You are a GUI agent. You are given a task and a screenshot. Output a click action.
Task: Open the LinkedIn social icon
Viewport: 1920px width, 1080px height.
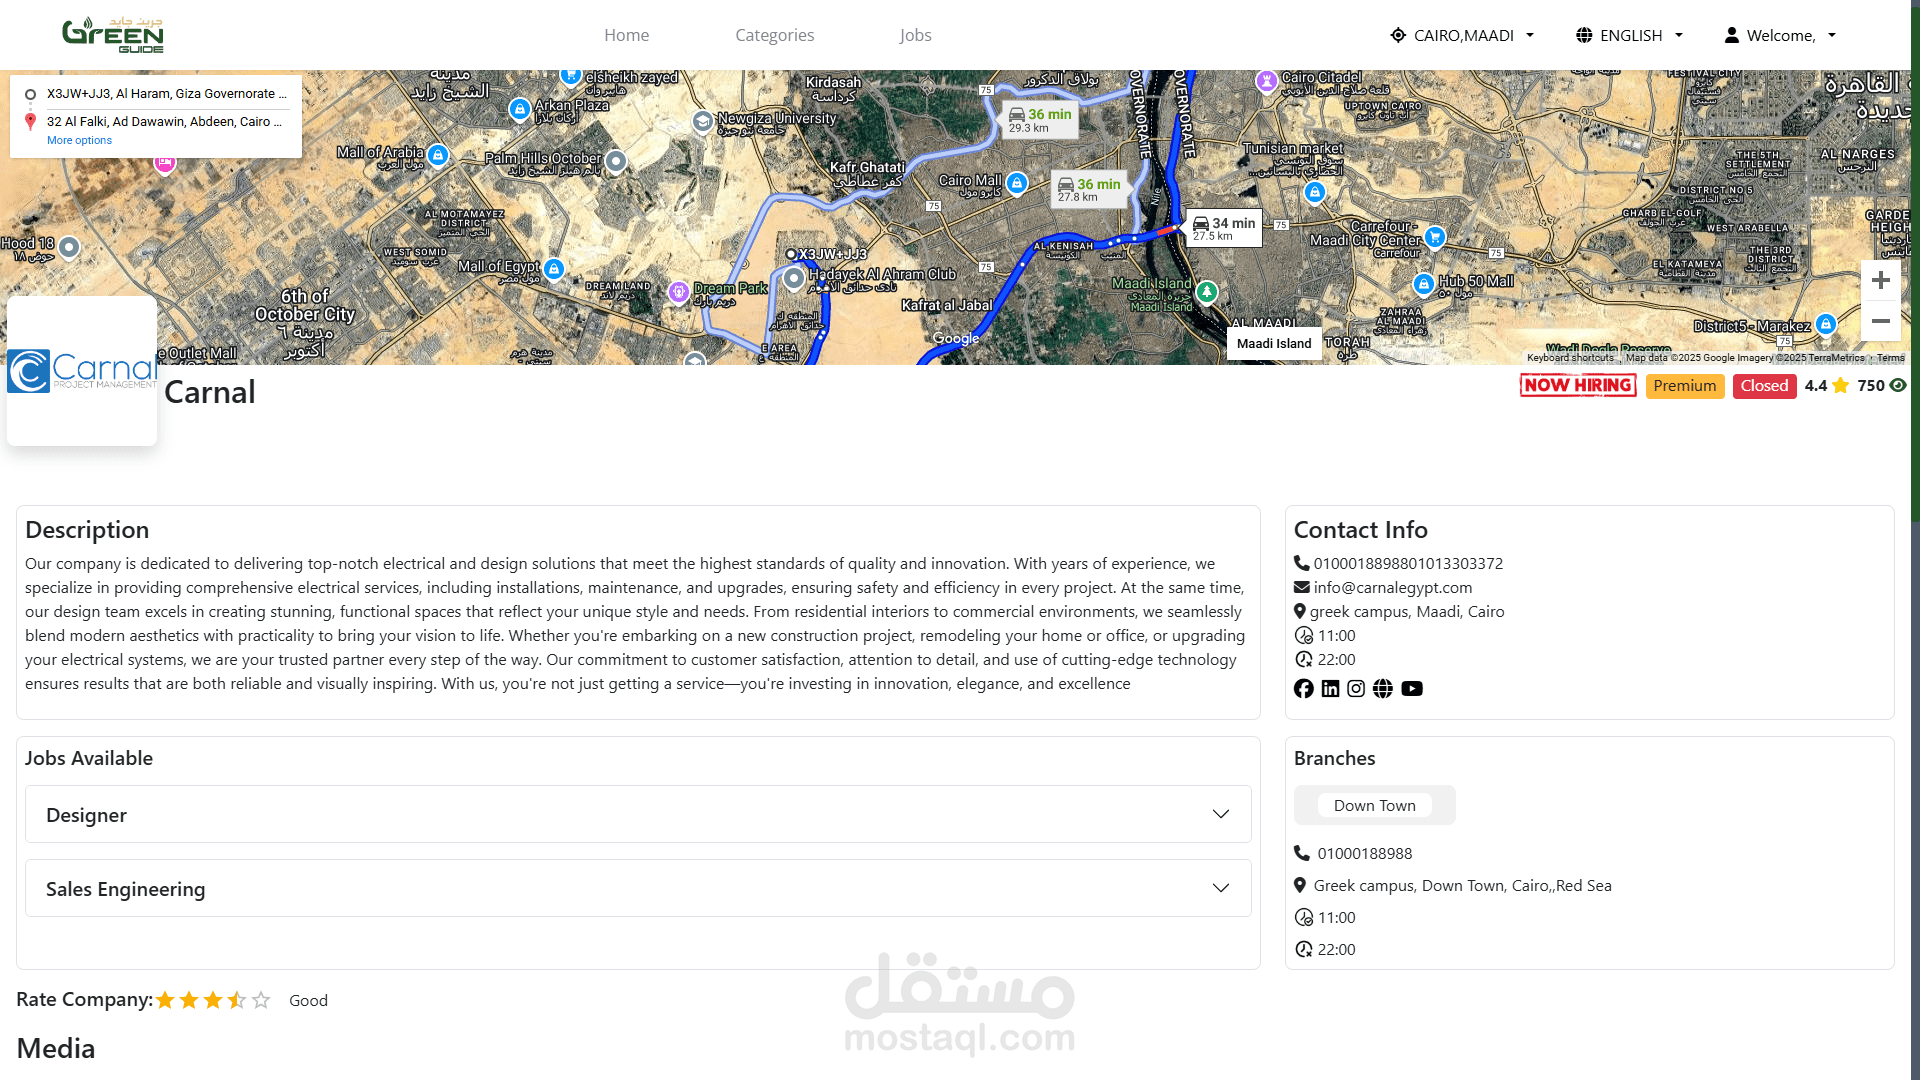coord(1330,689)
